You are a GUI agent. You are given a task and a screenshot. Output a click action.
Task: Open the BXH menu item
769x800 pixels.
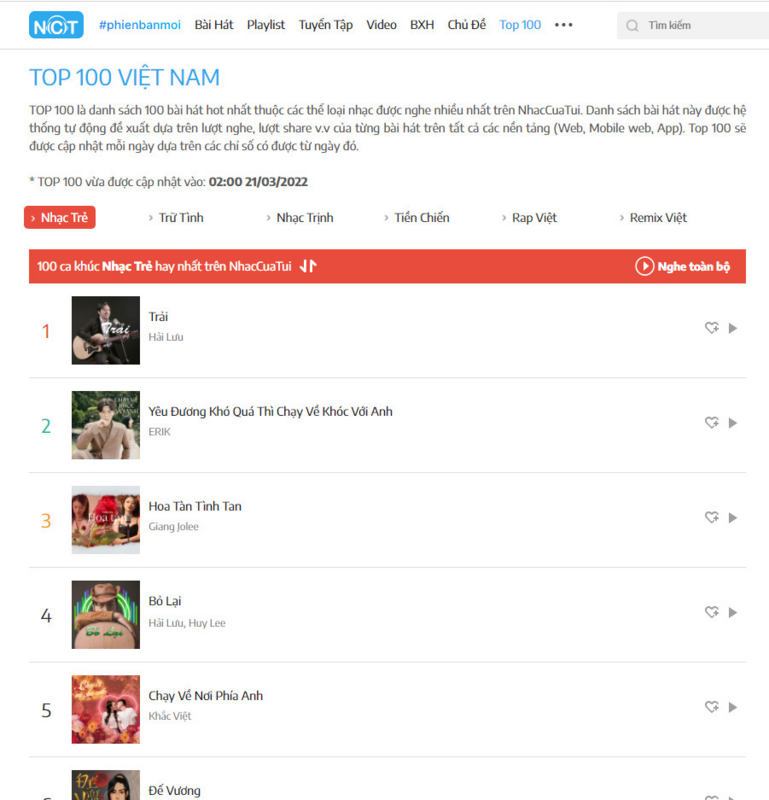422,25
